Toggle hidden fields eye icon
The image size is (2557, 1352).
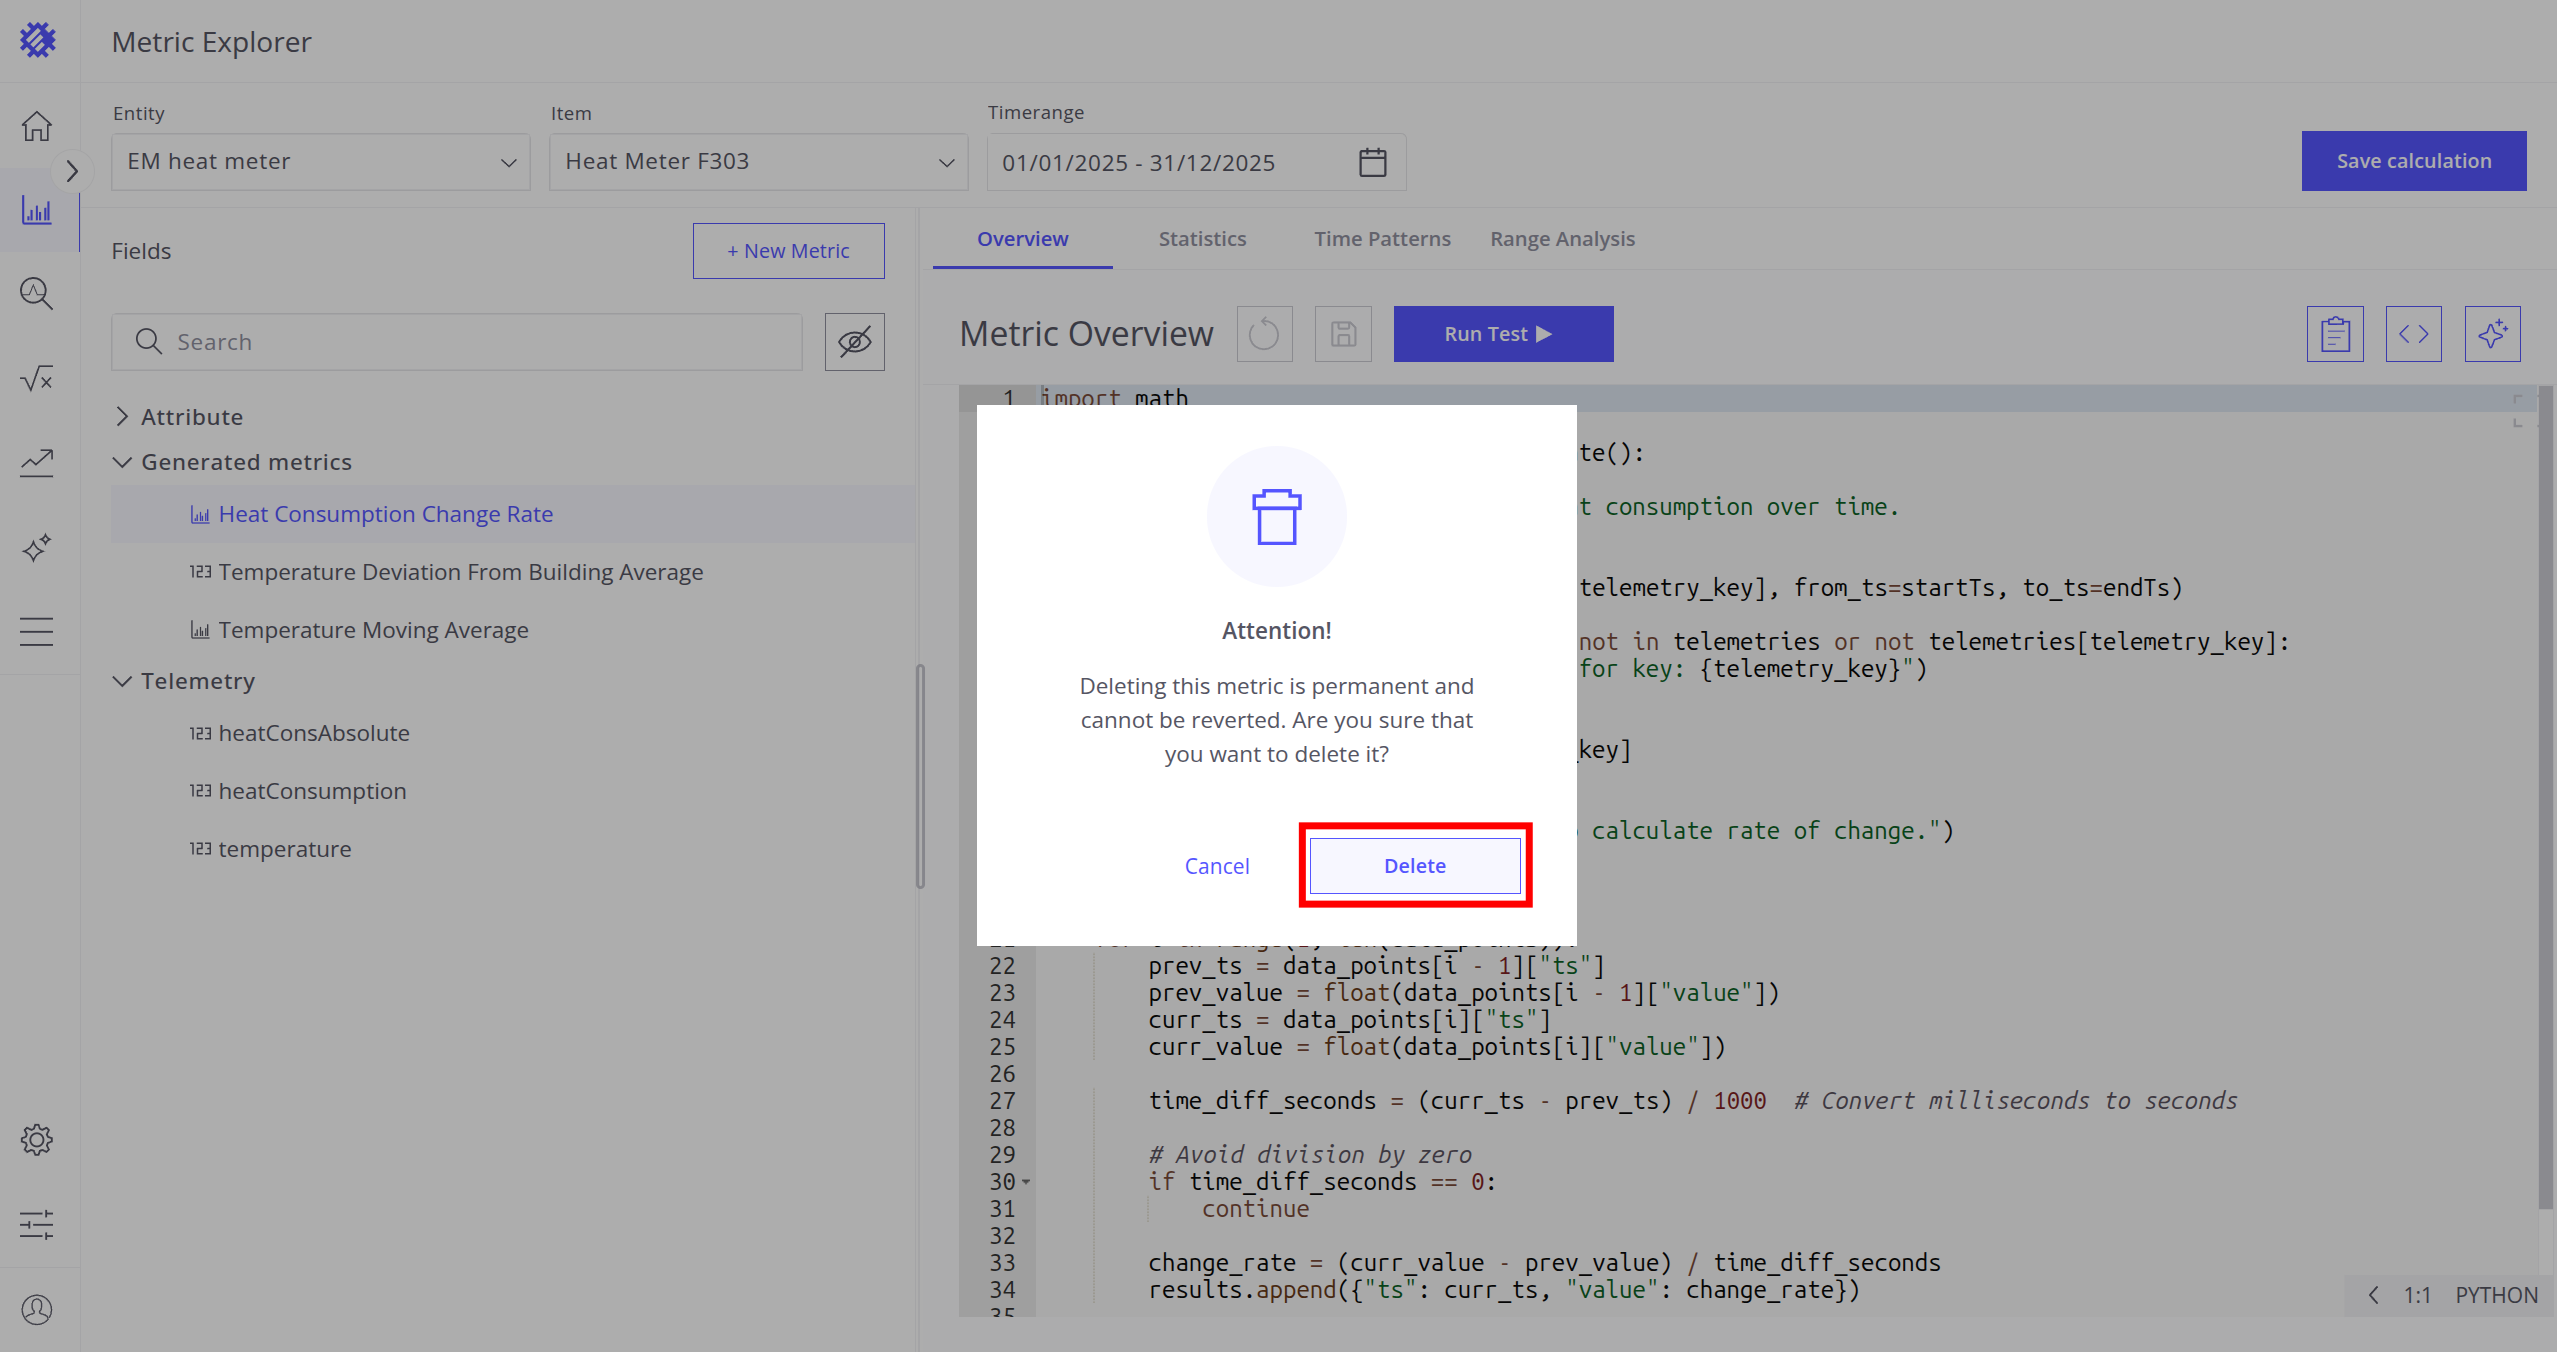[854, 342]
